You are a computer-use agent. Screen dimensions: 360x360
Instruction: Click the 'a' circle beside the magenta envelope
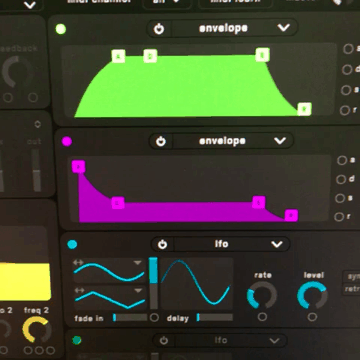[342, 161]
